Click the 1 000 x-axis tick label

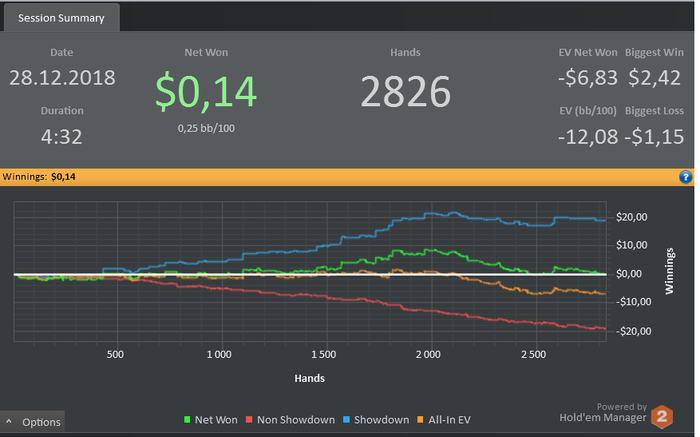tap(219, 355)
